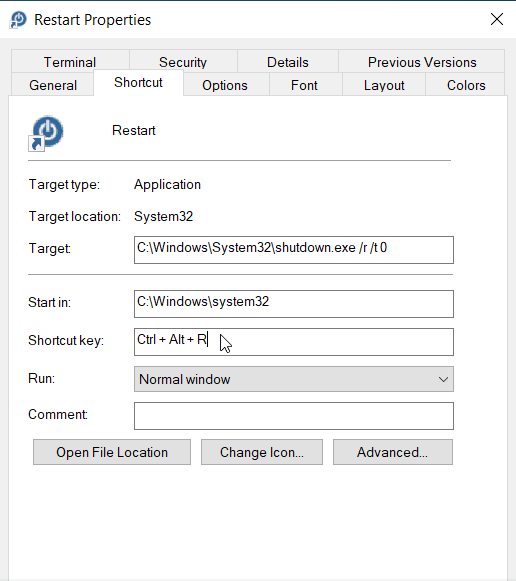
Task: Click the Restart shortcut power icon
Action: 46,133
